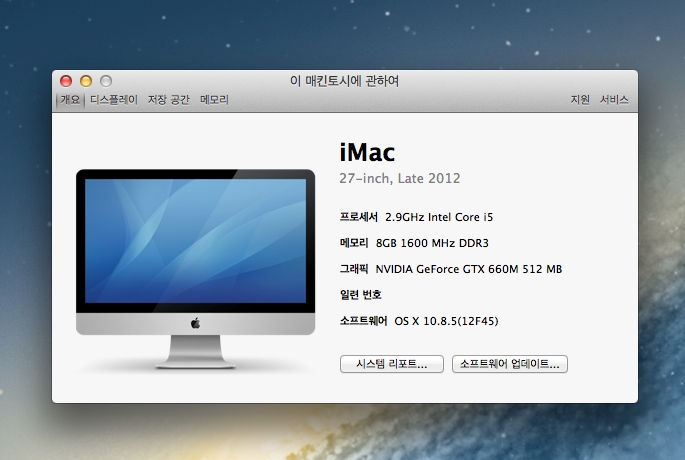Click the 일련 번호 label
This screenshot has width=685, height=460.
point(360,295)
